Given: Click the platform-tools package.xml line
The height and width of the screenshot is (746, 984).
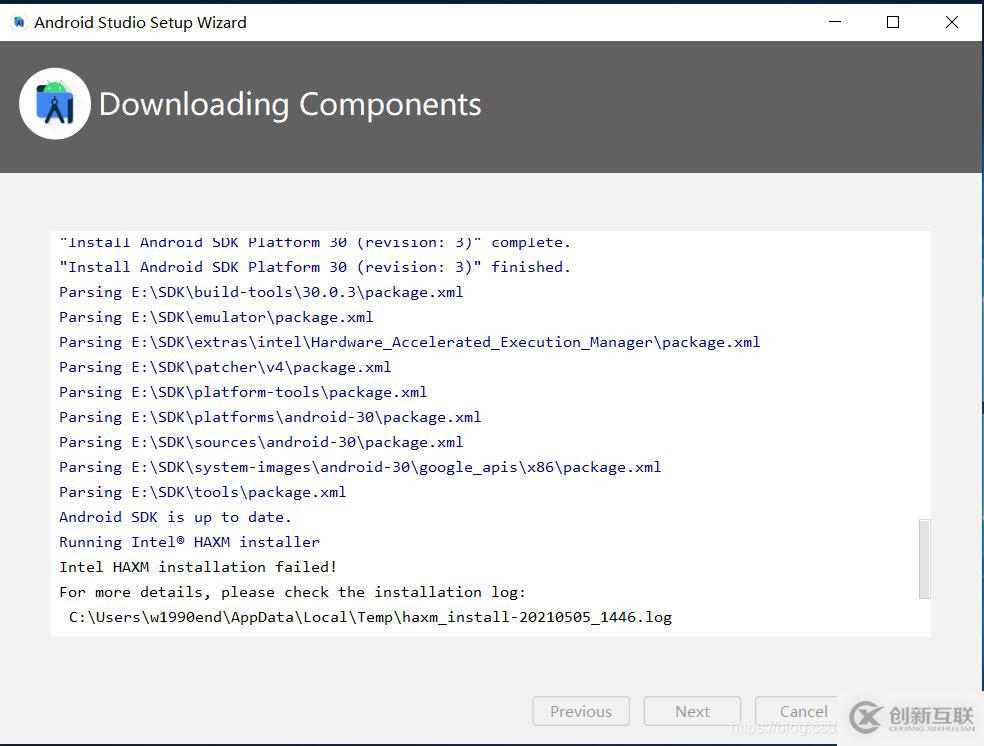Looking at the screenshot, I should 243,392.
